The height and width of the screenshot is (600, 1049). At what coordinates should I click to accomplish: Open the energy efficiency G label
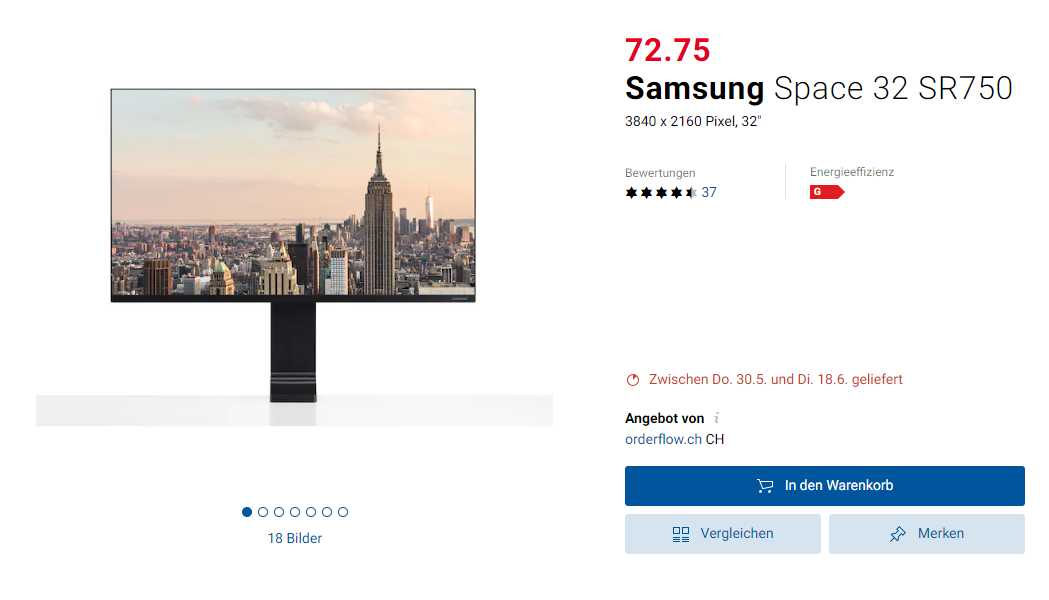click(826, 192)
